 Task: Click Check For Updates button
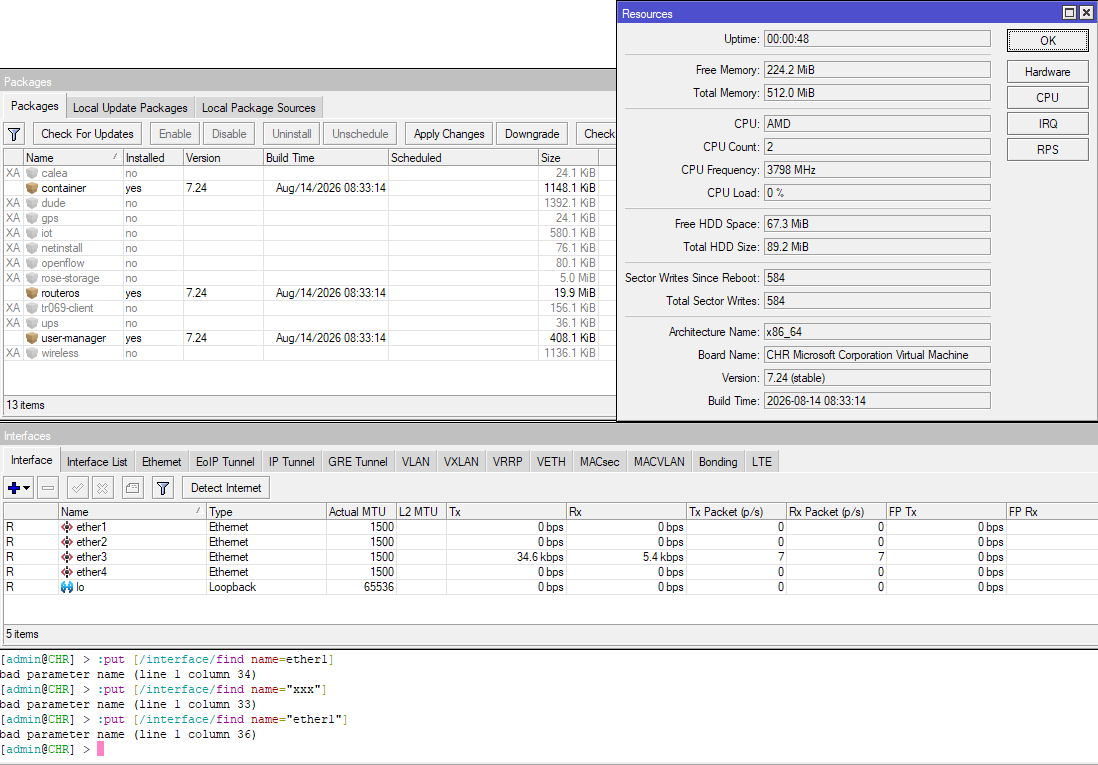88,134
